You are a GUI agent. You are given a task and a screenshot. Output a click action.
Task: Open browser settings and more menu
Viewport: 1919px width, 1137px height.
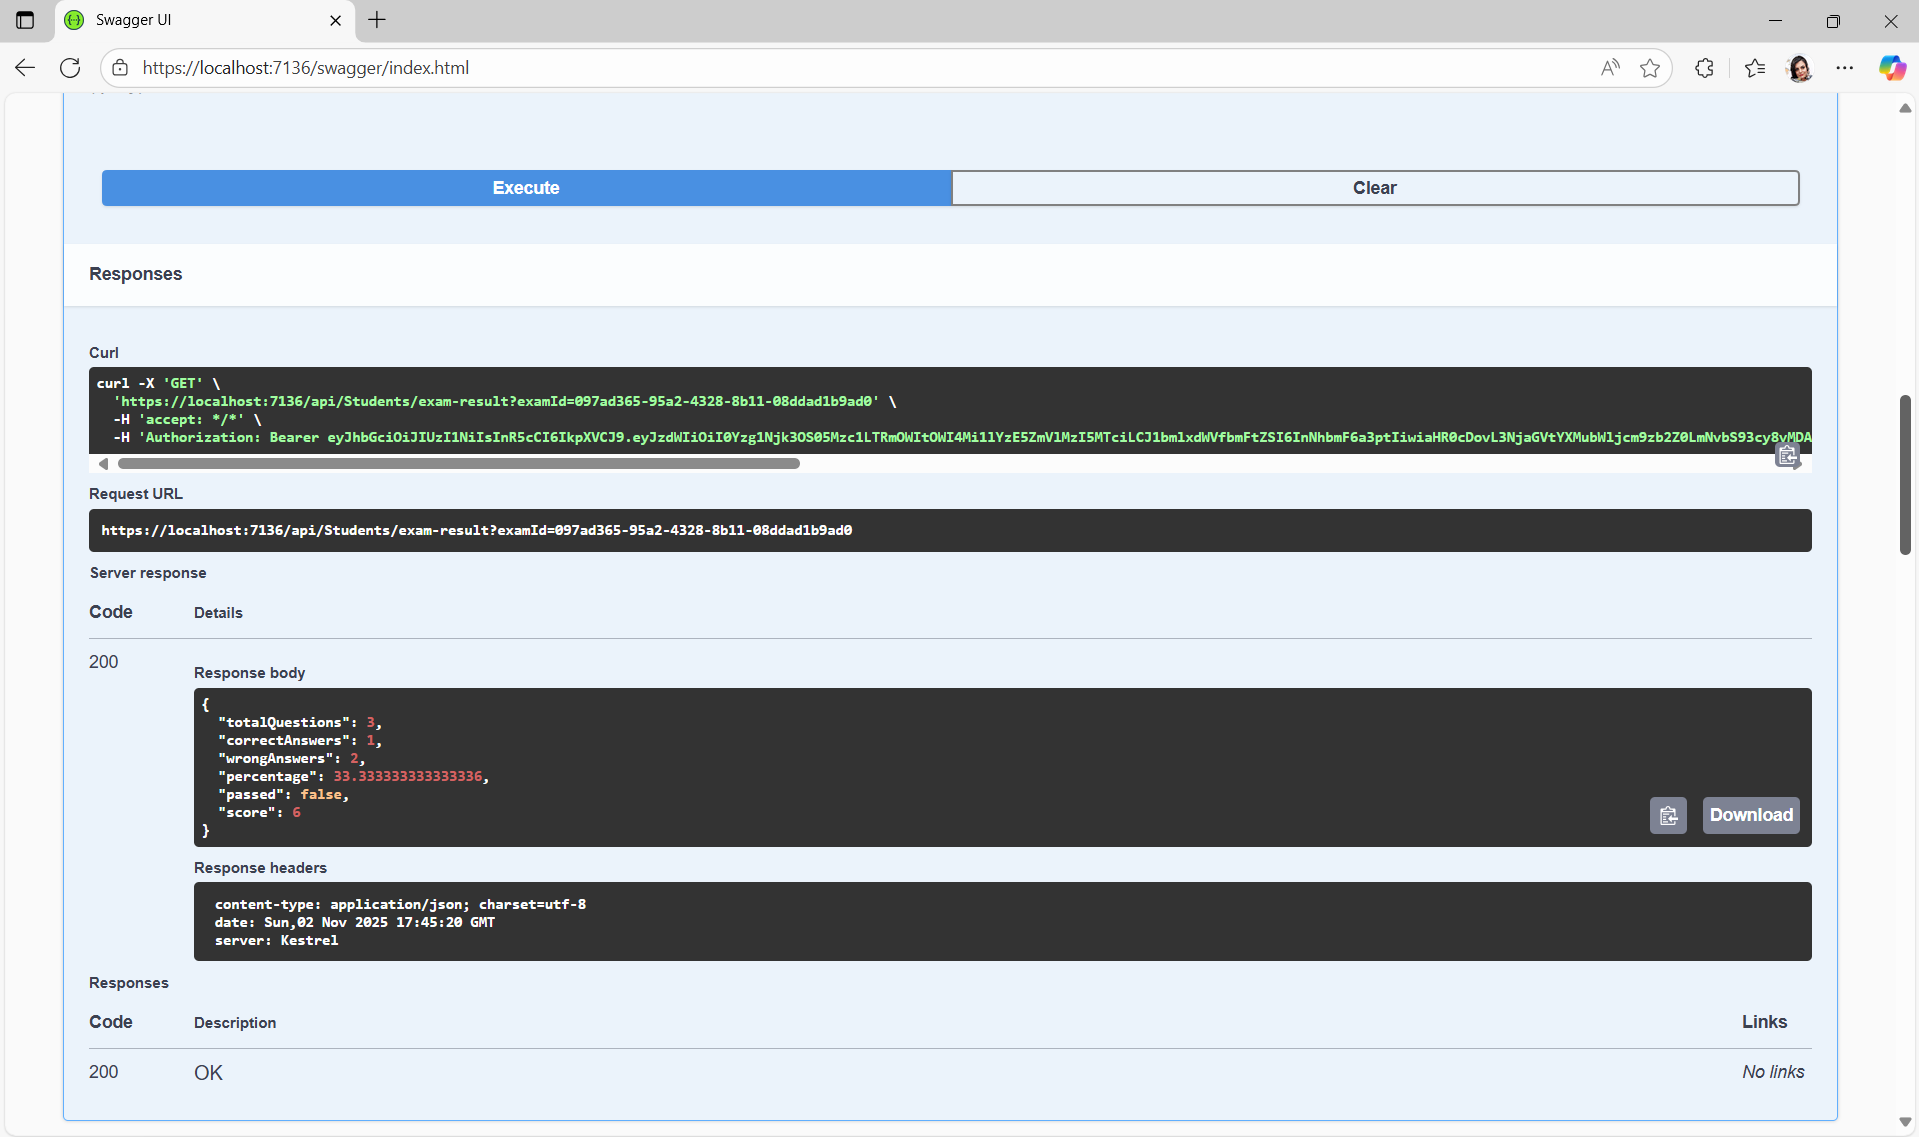tap(1845, 68)
